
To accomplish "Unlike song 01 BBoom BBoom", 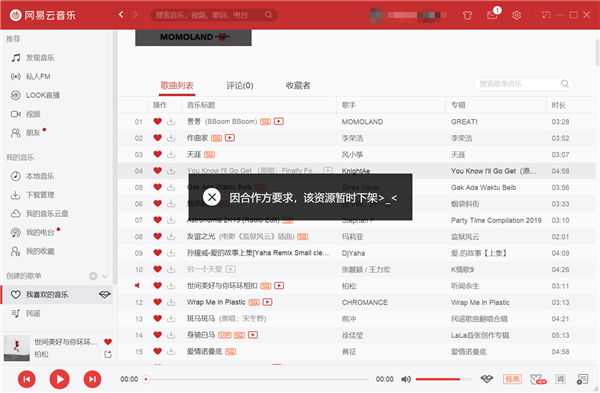I will coord(157,121).
